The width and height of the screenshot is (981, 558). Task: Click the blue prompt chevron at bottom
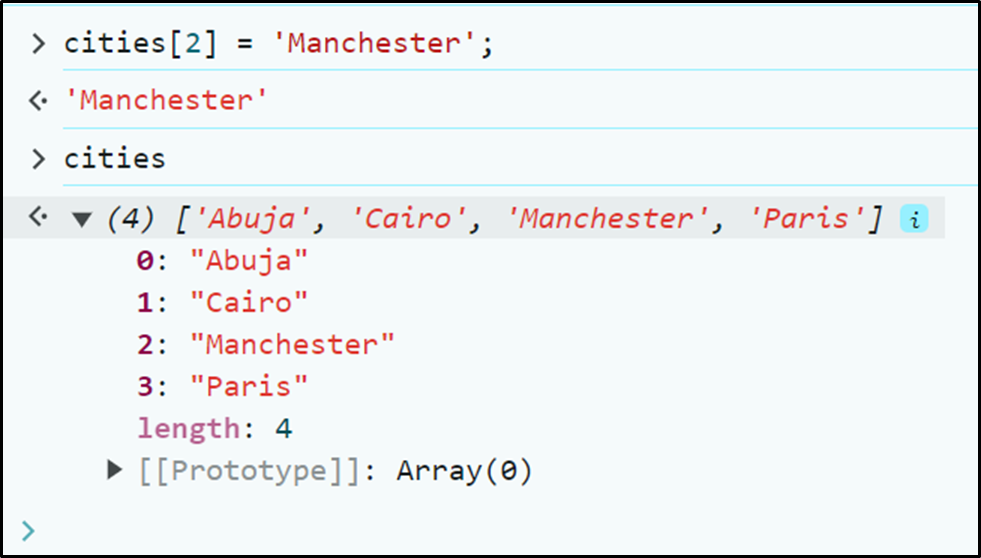(28, 531)
